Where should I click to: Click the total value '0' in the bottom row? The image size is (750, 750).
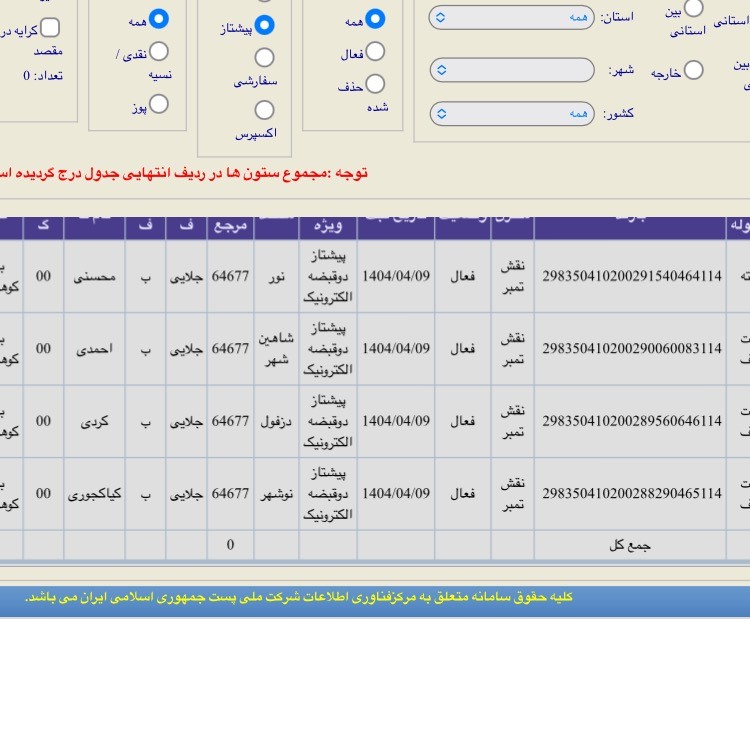coord(230,545)
